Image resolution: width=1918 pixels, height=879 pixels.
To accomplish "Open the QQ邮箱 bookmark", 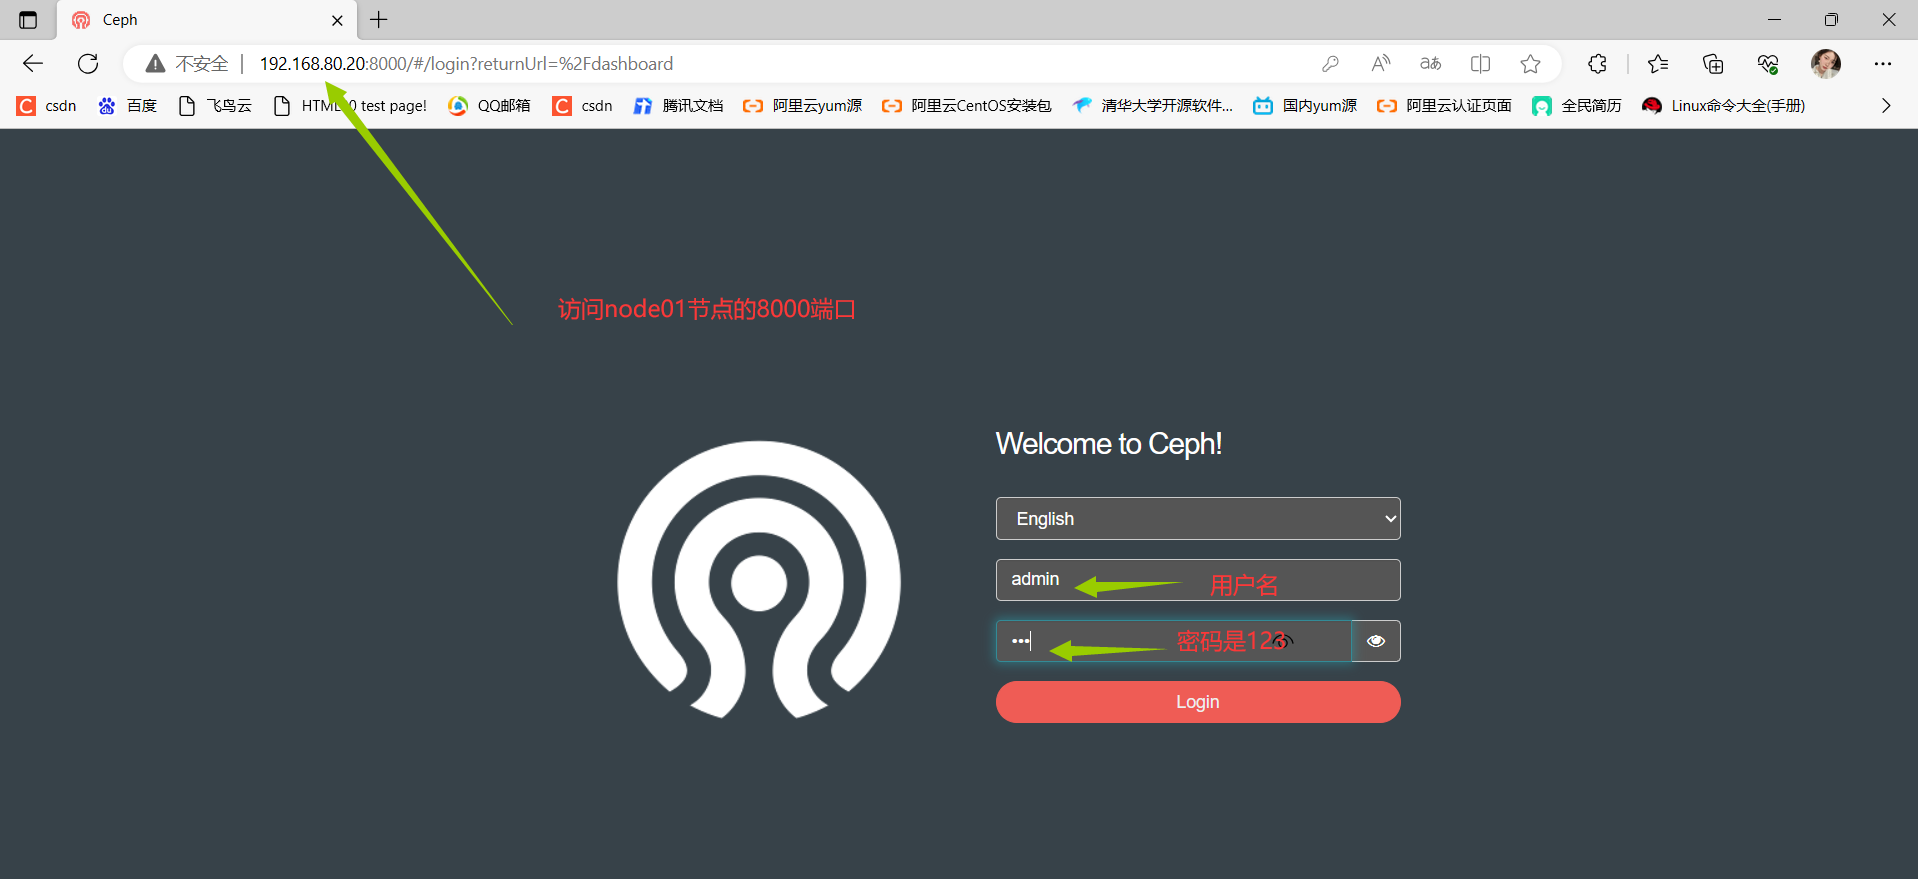I will pos(489,106).
